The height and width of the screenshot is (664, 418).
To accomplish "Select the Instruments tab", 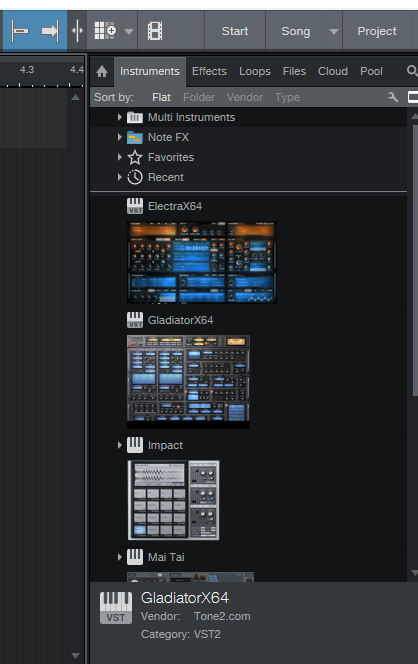I will pyautogui.click(x=150, y=71).
